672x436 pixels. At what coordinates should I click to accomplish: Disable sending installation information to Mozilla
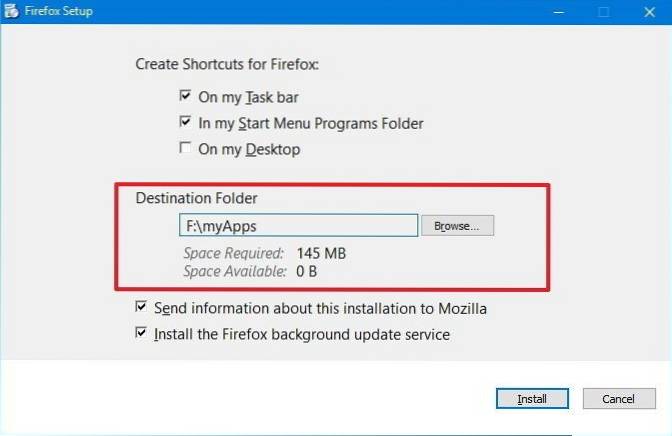click(x=141, y=308)
